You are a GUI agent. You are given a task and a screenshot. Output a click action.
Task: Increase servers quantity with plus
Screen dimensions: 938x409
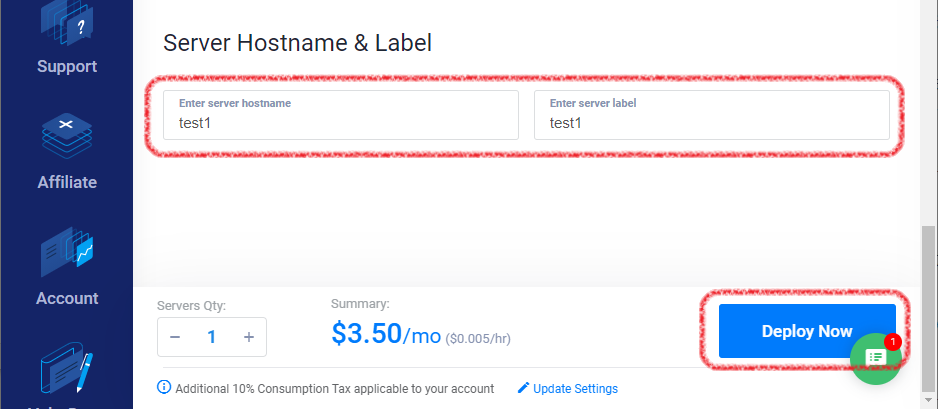pyautogui.click(x=249, y=337)
